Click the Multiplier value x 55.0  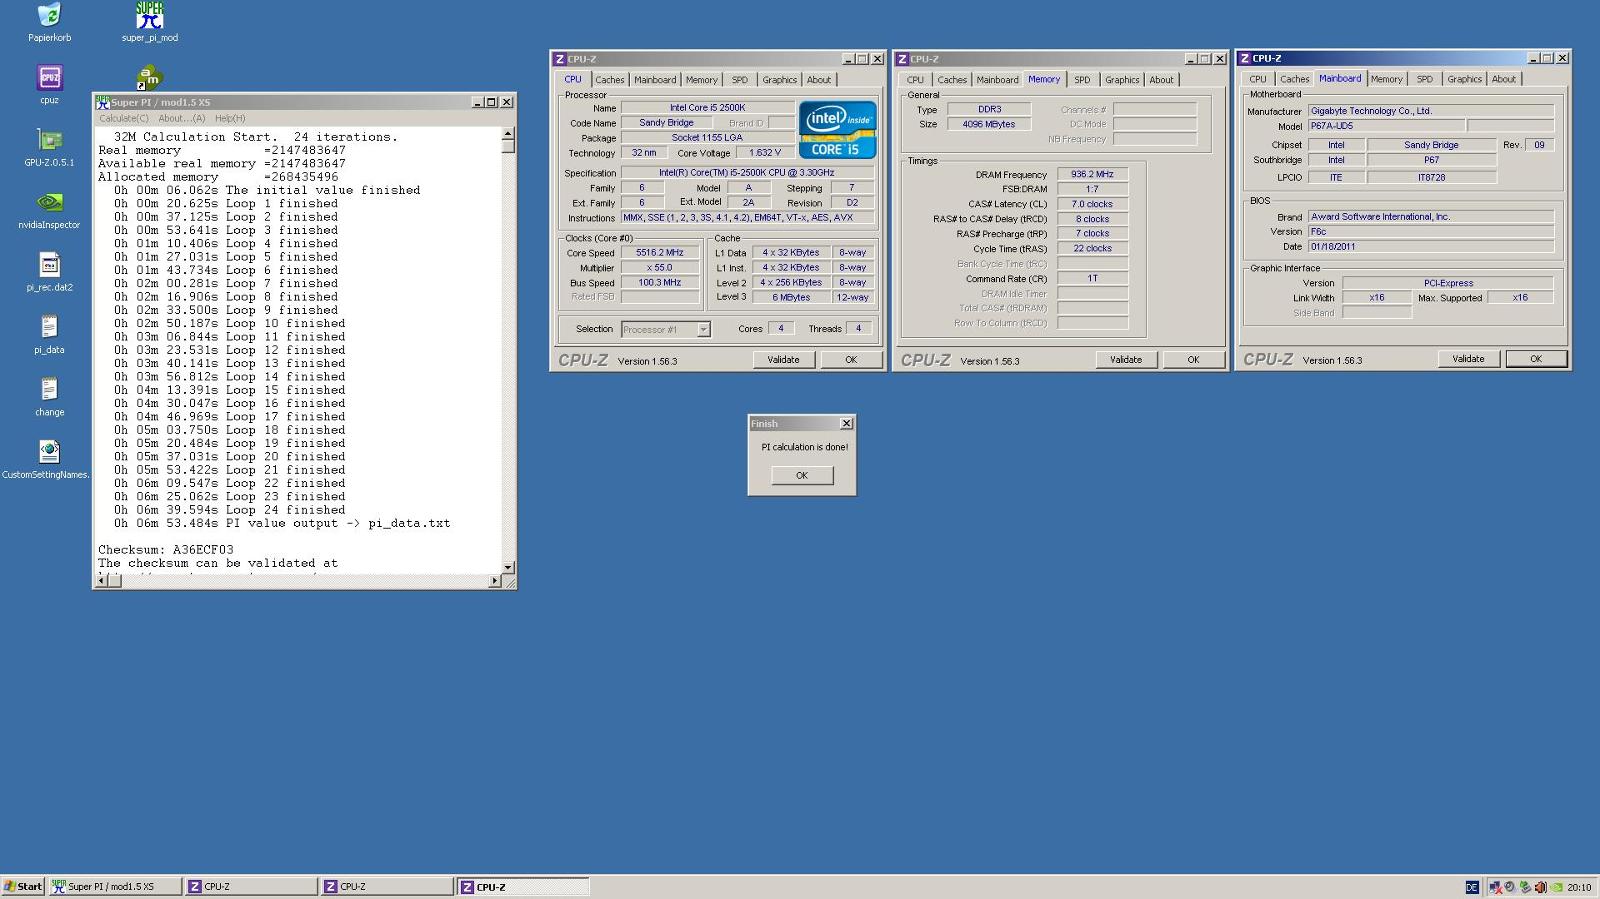660,268
